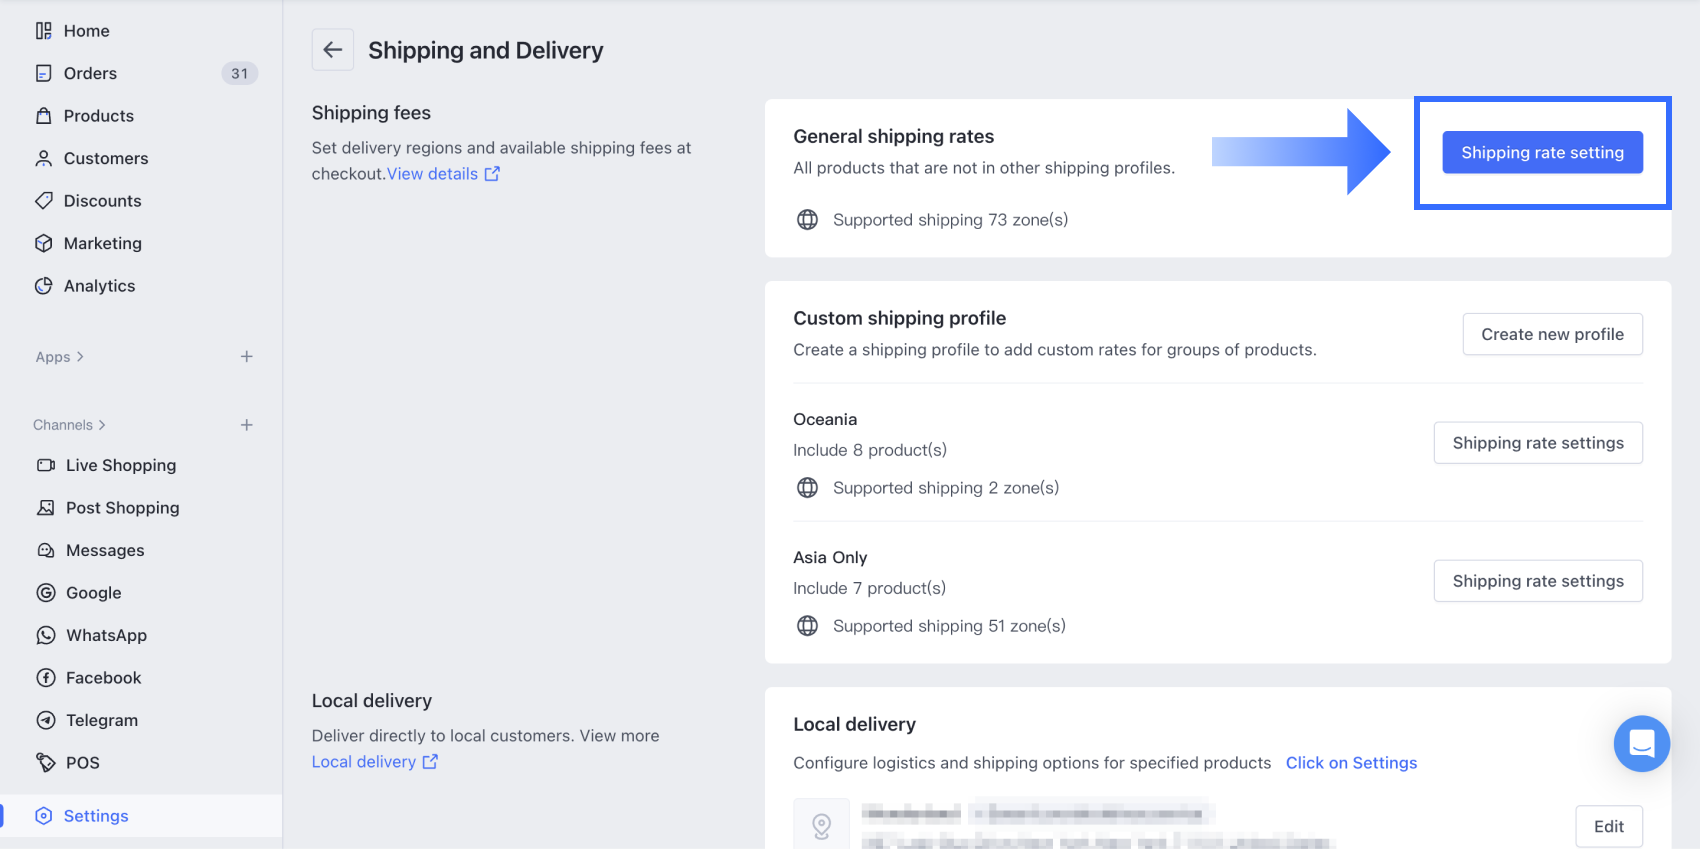Screen dimensions: 1700x849
Task: Click the plus icon next to Apps
Action: [x=246, y=357]
